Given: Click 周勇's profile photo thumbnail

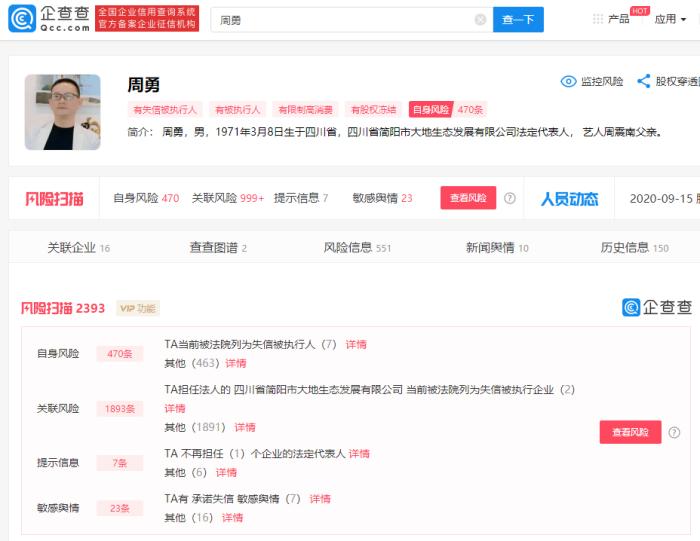Looking at the screenshot, I should pos(62,112).
